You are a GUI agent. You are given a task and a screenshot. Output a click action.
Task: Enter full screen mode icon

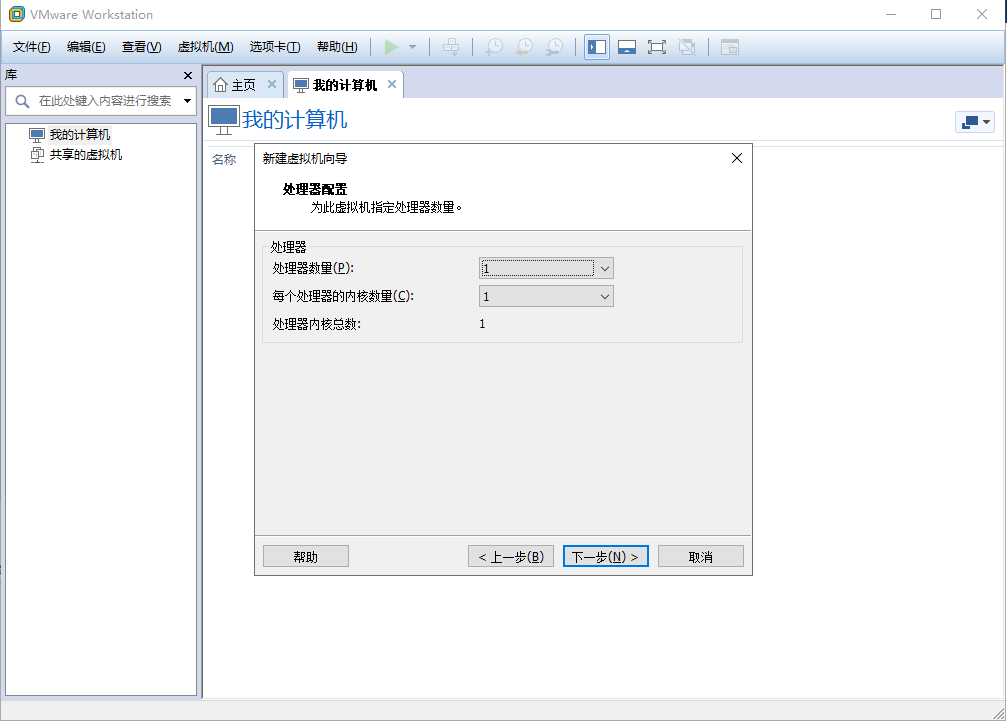656,47
